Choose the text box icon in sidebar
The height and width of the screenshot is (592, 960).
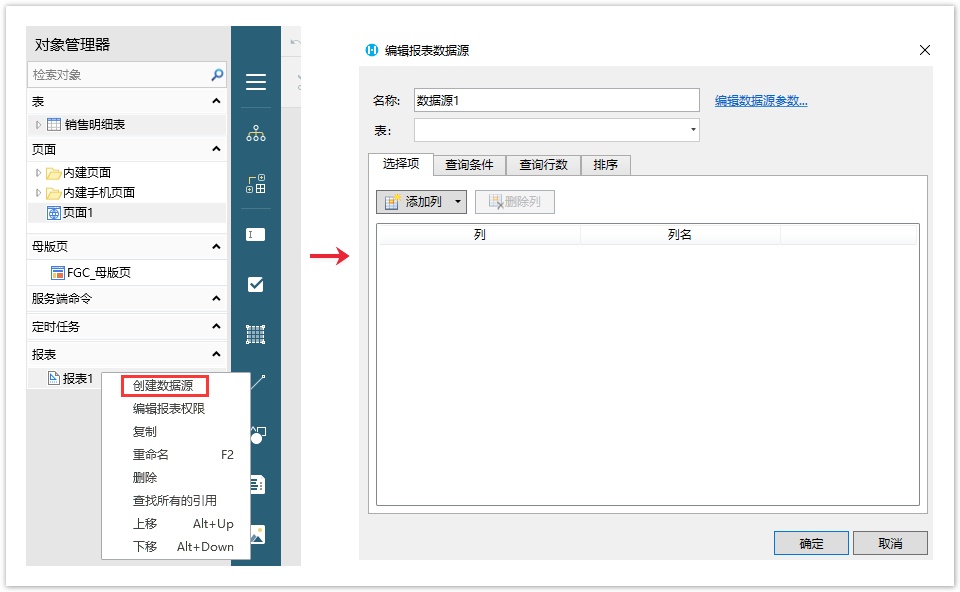tap(256, 234)
